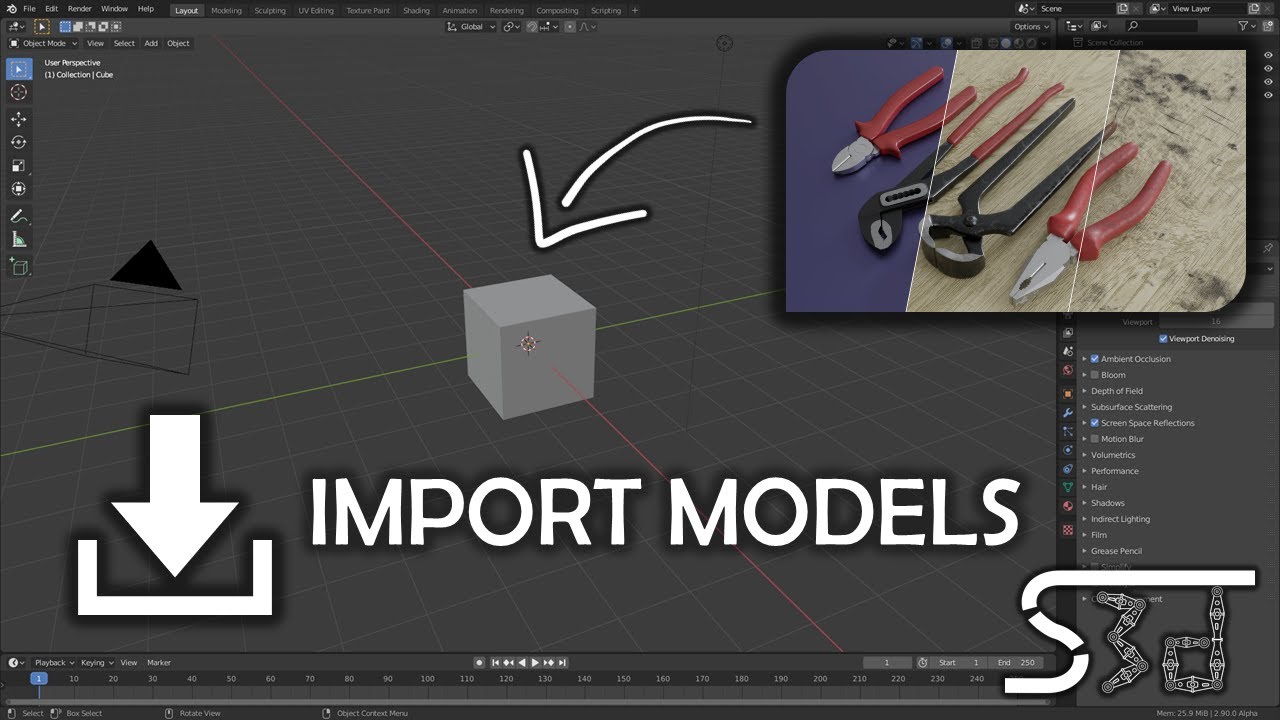Image resolution: width=1280 pixels, height=720 pixels.
Task: Click the play animation button
Action: 535,662
